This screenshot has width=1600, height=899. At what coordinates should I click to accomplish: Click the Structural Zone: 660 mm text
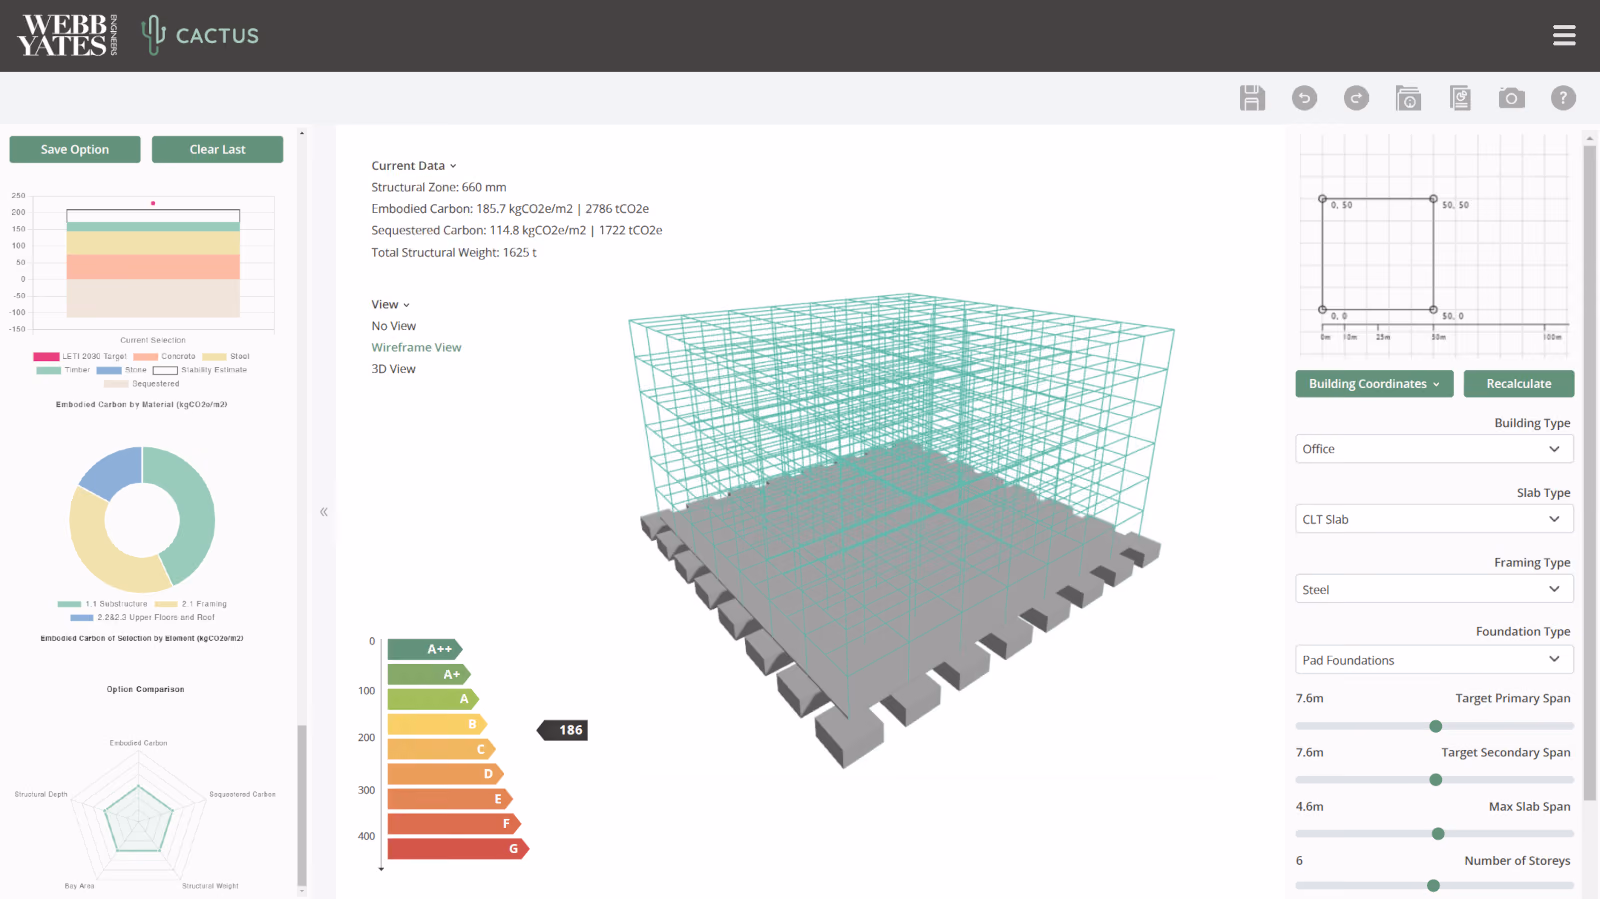(x=439, y=187)
